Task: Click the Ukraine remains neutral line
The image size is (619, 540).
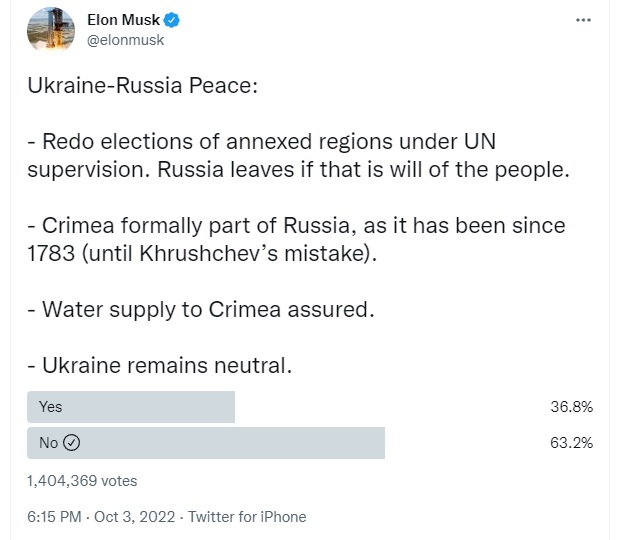Action: (x=160, y=365)
